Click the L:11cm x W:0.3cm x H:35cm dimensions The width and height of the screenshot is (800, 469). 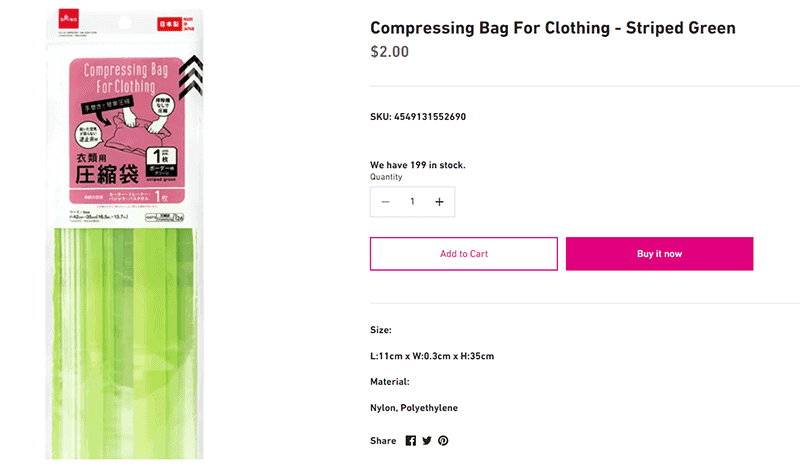(x=432, y=356)
